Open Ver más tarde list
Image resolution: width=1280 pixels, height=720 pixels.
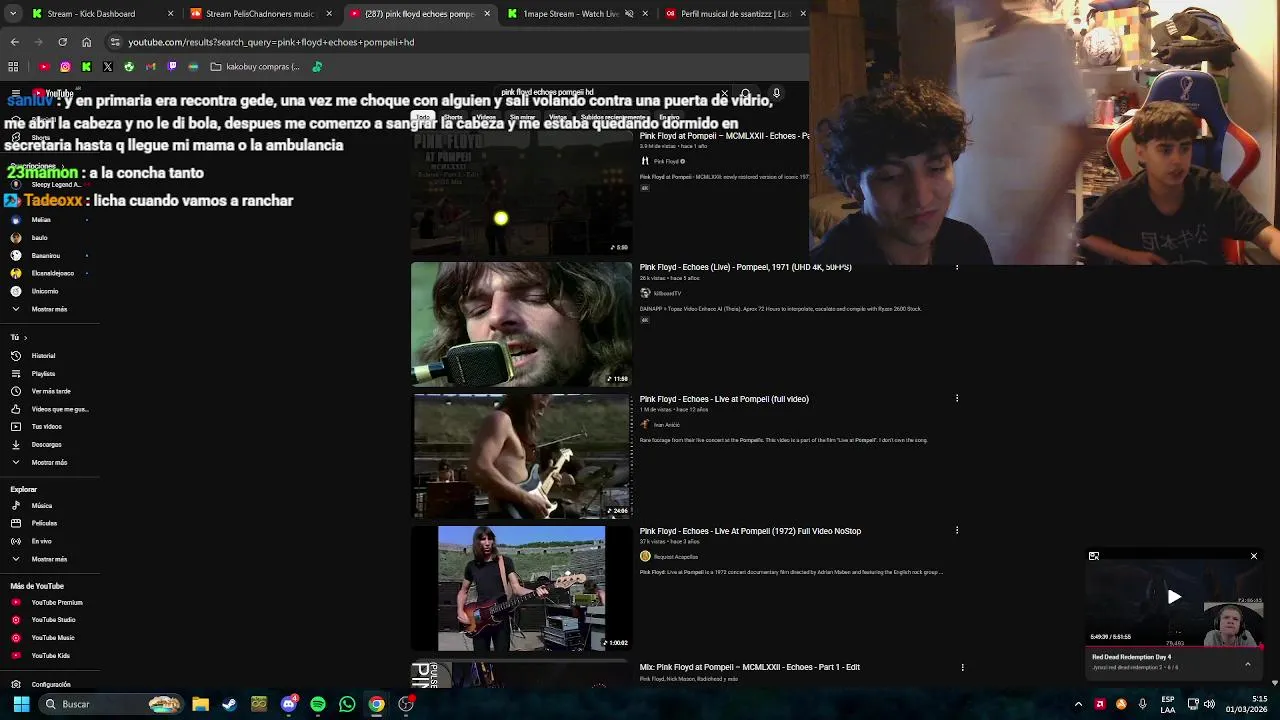click(50, 391)
